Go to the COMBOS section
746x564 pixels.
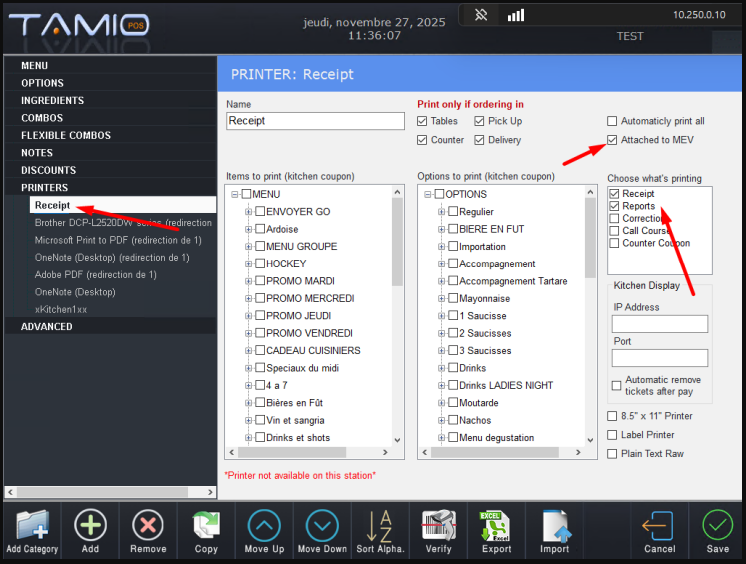point(110,118)
